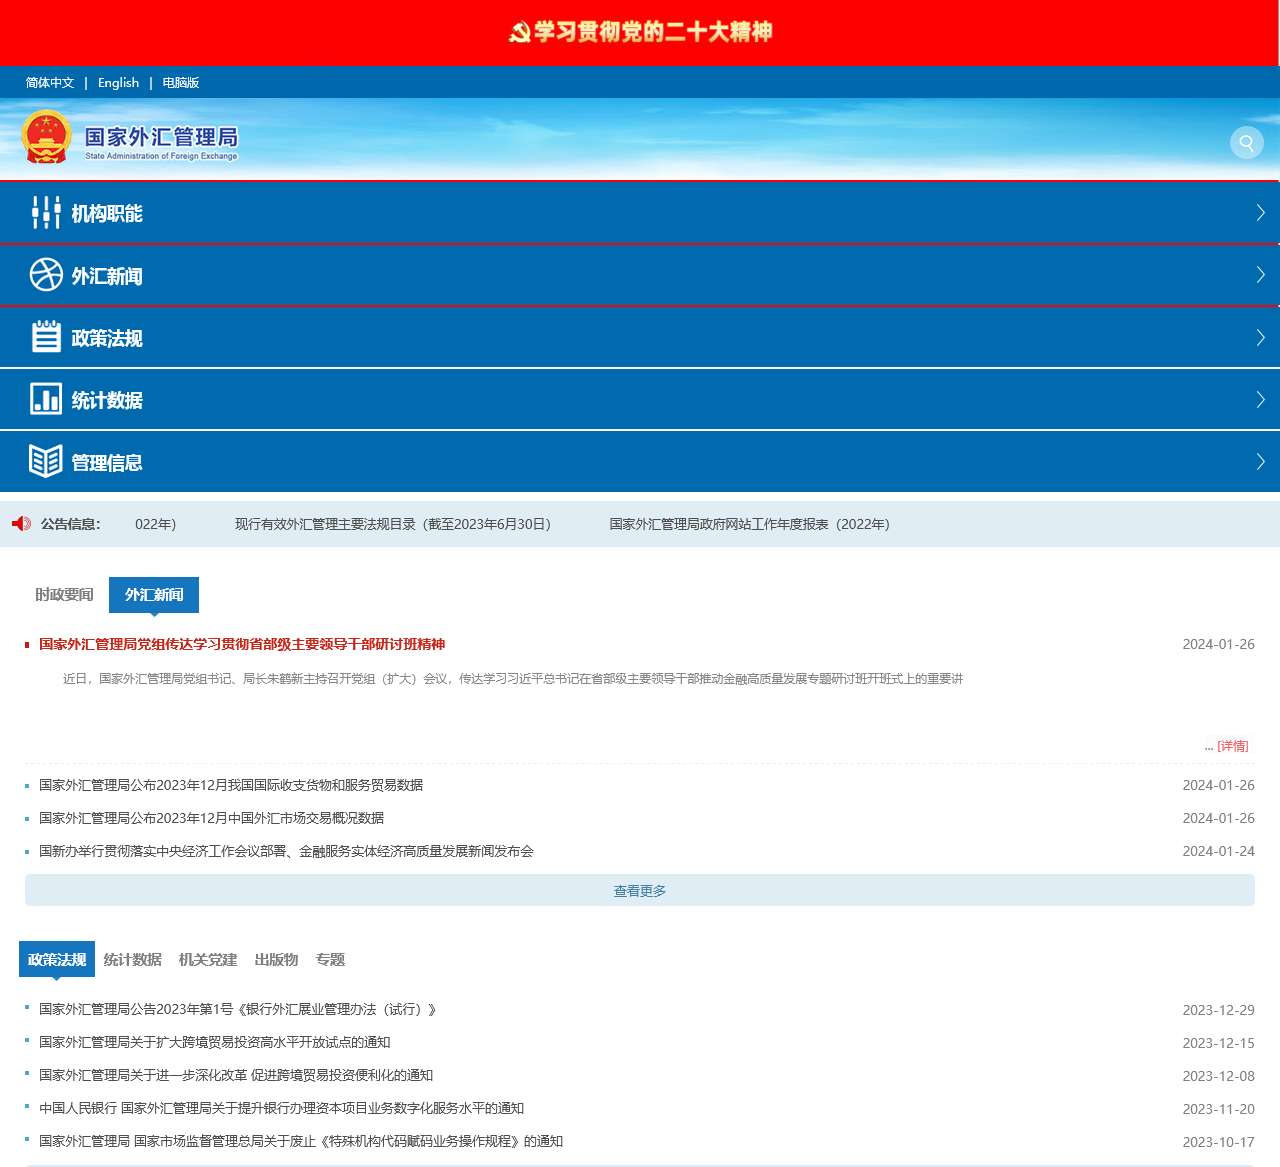The image size is (1280, 1167).
Task: Switch to 电脑版 desktop version
Action: point(181,83)
